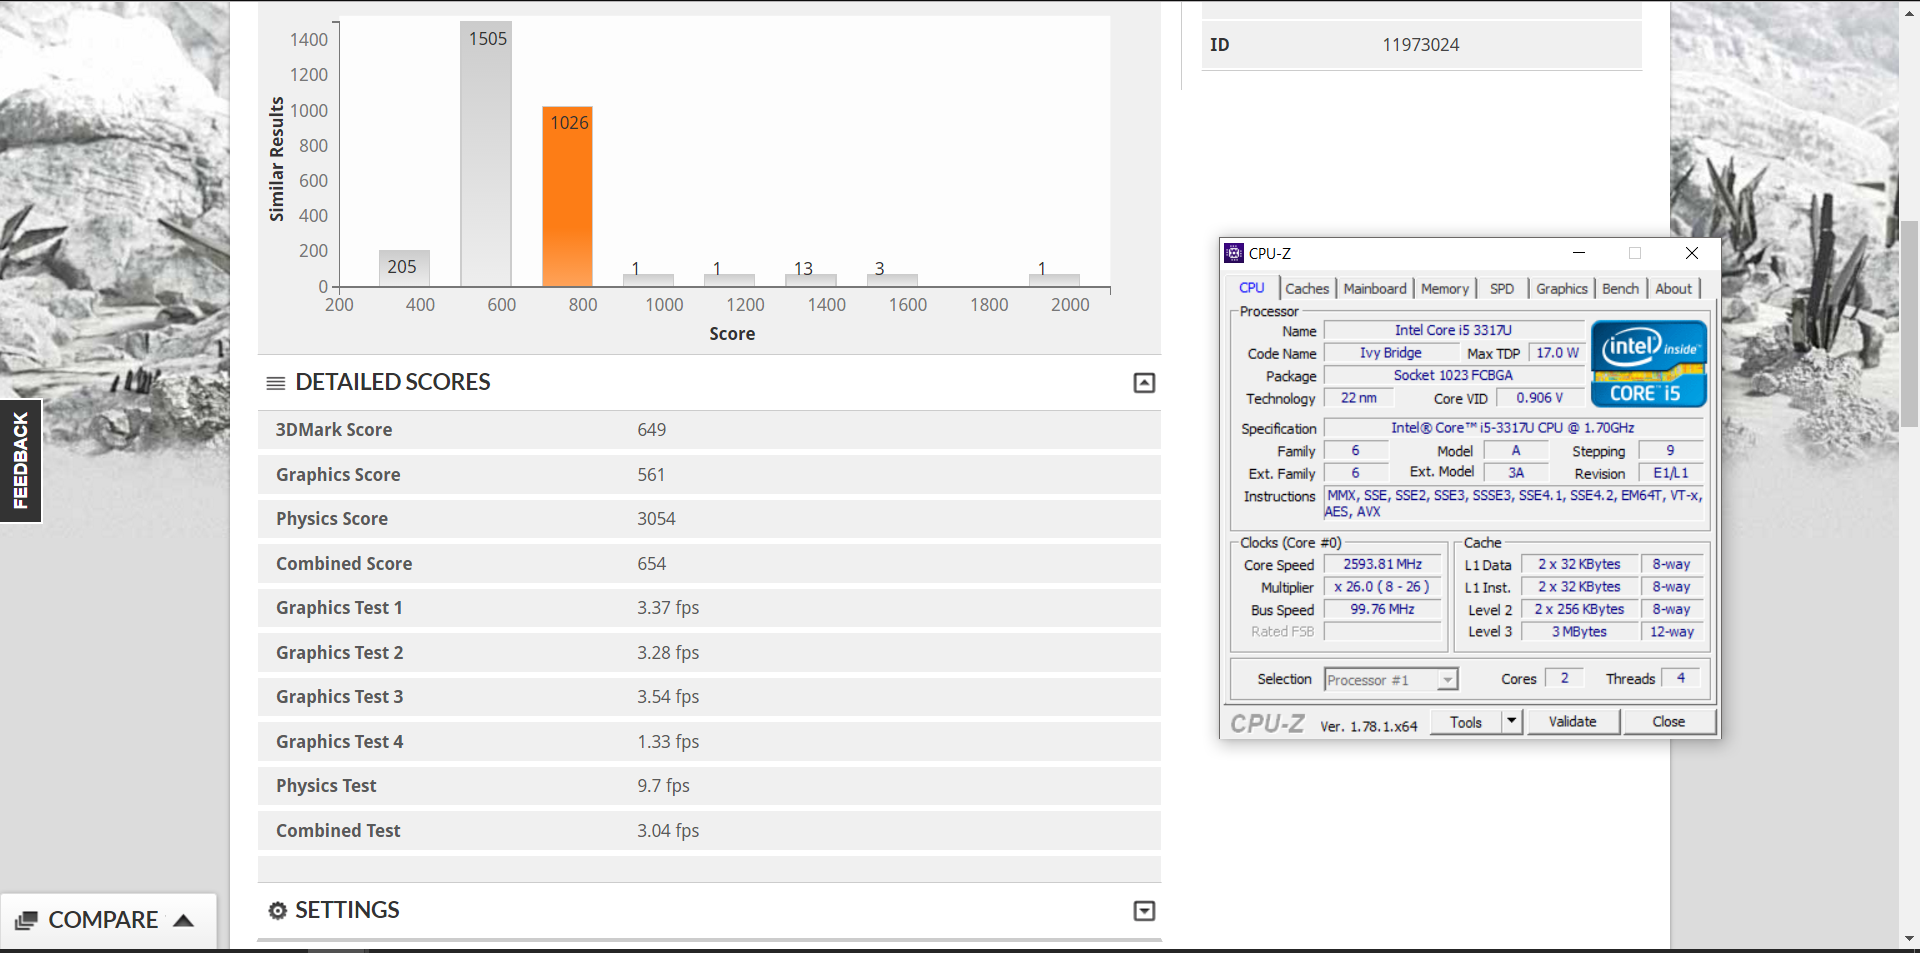Click the Multiplier value field
Image resolution: width=1920 pixels, height=953 pixels.
click(x=1382, y=587)
